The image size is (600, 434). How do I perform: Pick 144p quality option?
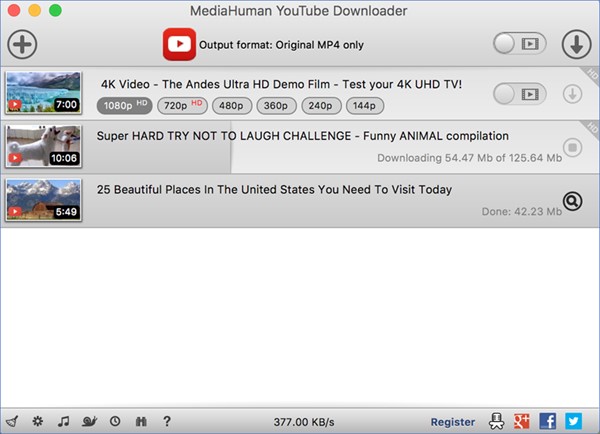coord(365,106)
